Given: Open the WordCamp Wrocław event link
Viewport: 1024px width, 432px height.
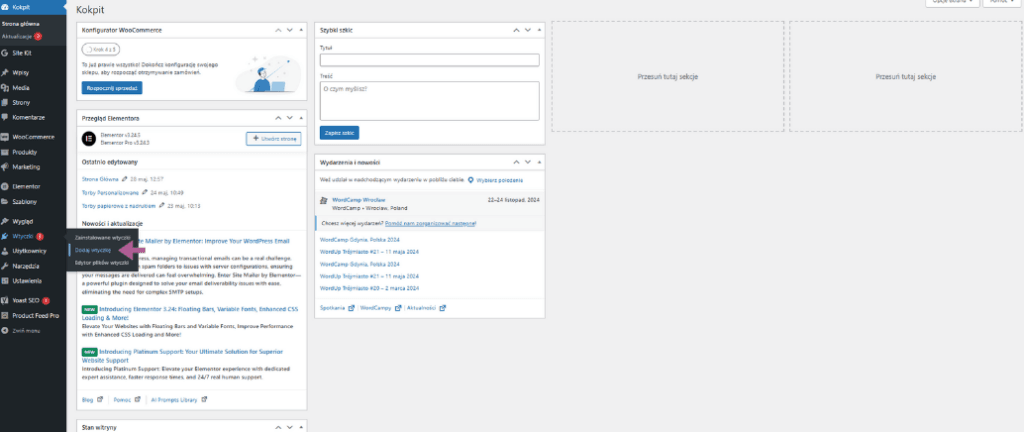Looking at the screenshot, I should tap(359, 200).
